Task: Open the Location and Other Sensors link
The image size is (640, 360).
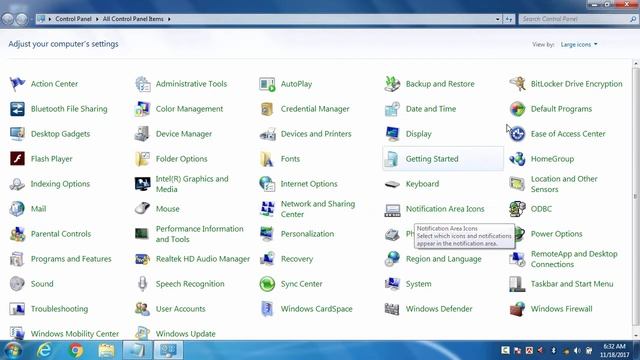Action: pyautogui.click(x=564, y=184)
